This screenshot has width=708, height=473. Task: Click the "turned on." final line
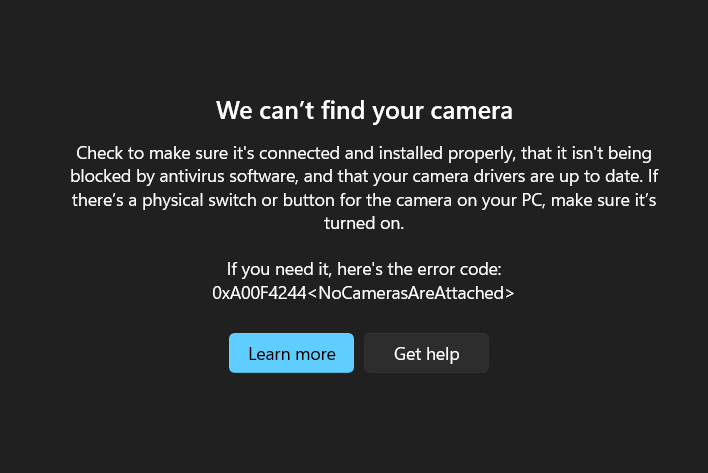point(364,223)
